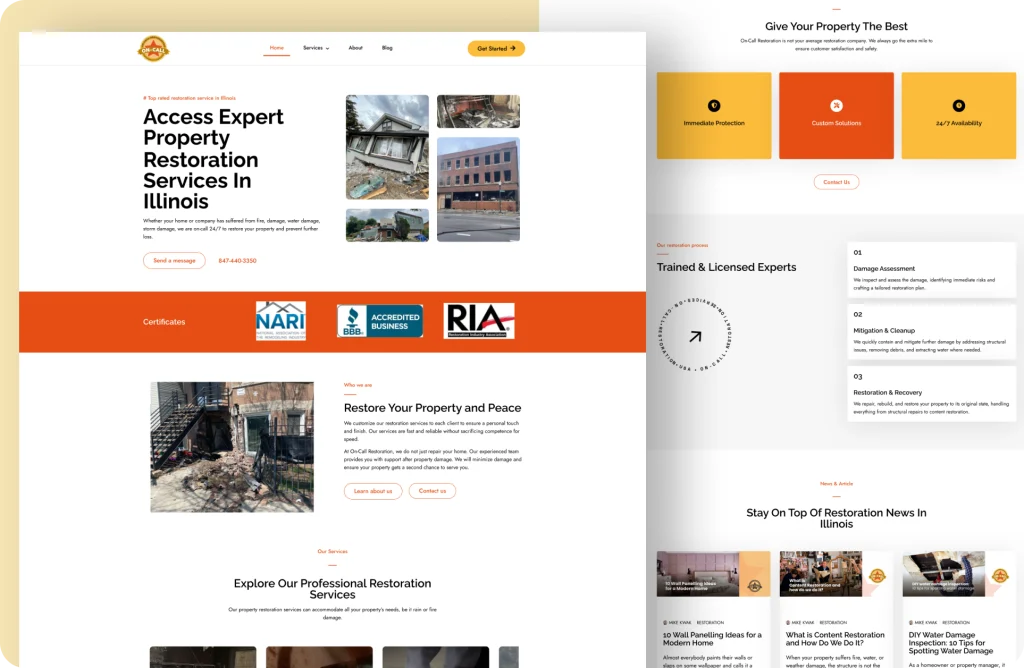Click the circular arrow badge icon
The image size is (1024, 668).
point(695,336)
